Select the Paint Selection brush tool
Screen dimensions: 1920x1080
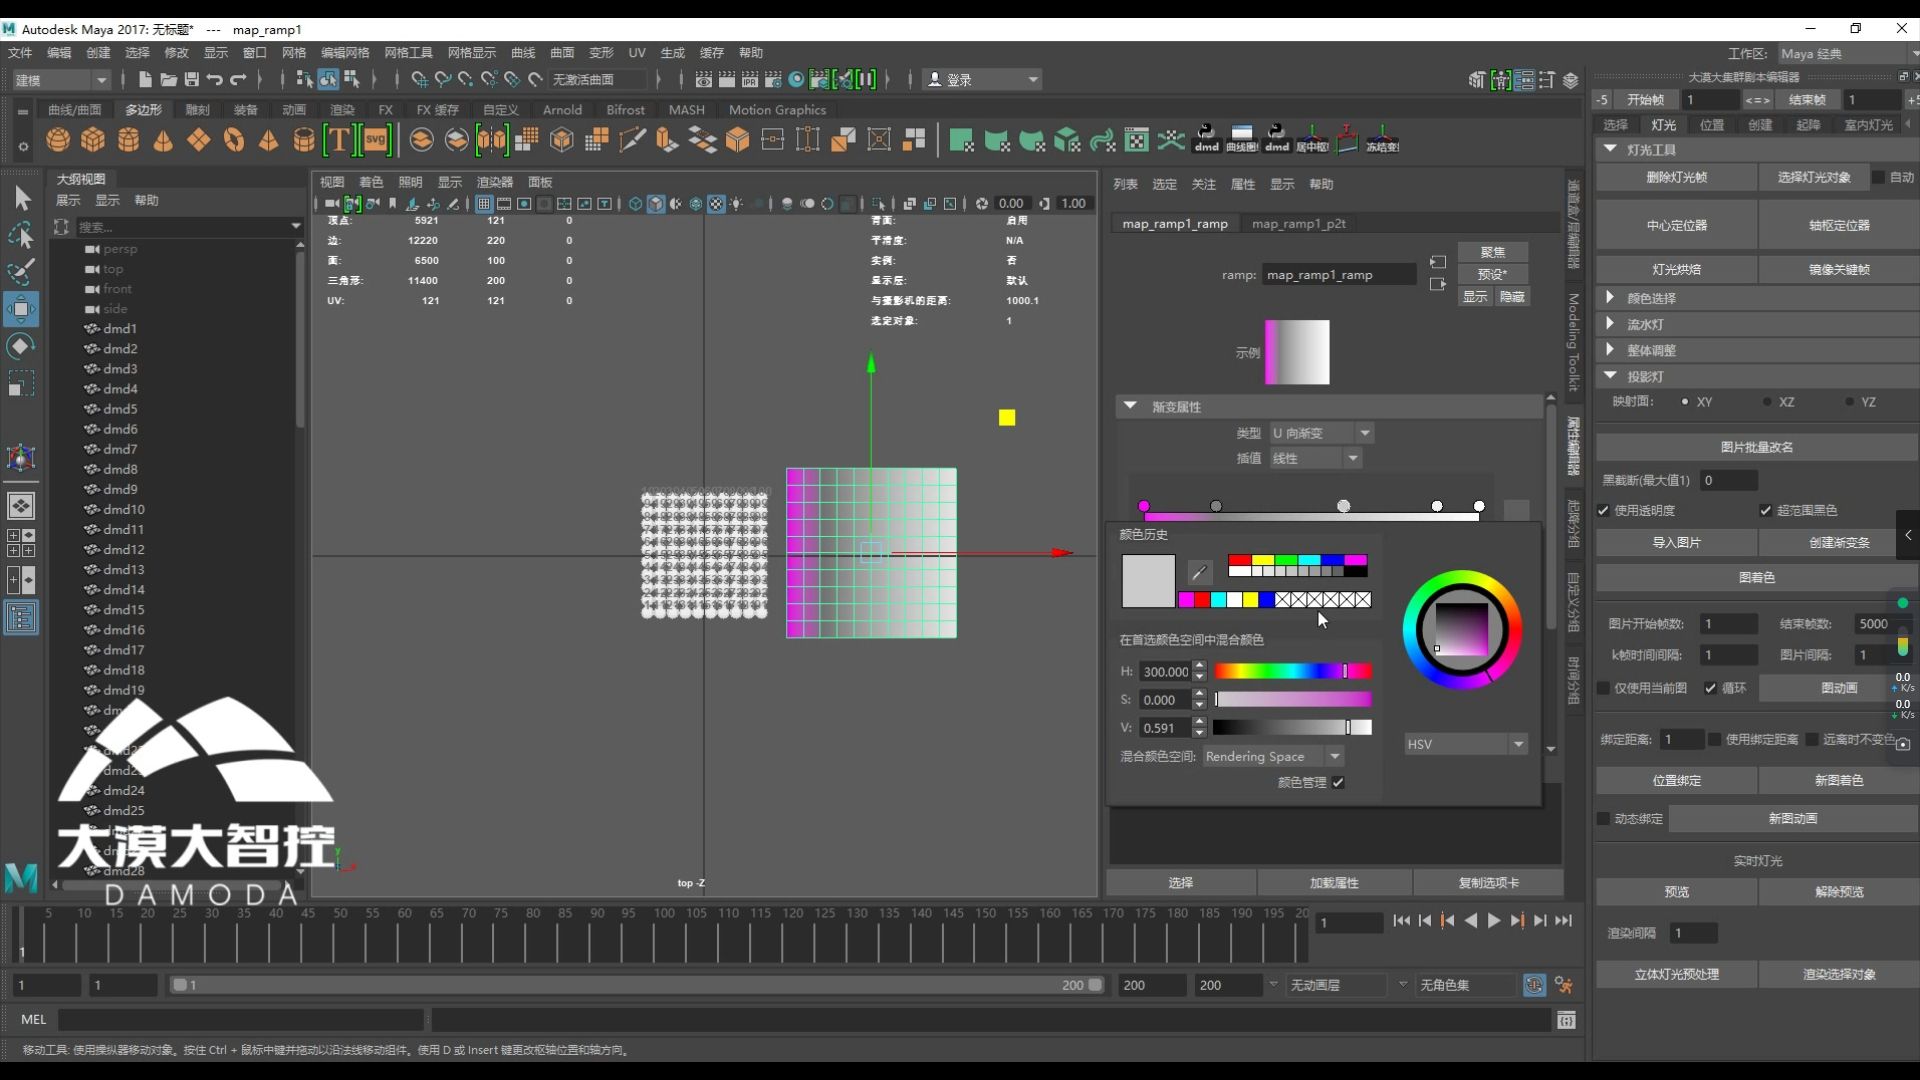pyautogui.click(x=21, y=271)
